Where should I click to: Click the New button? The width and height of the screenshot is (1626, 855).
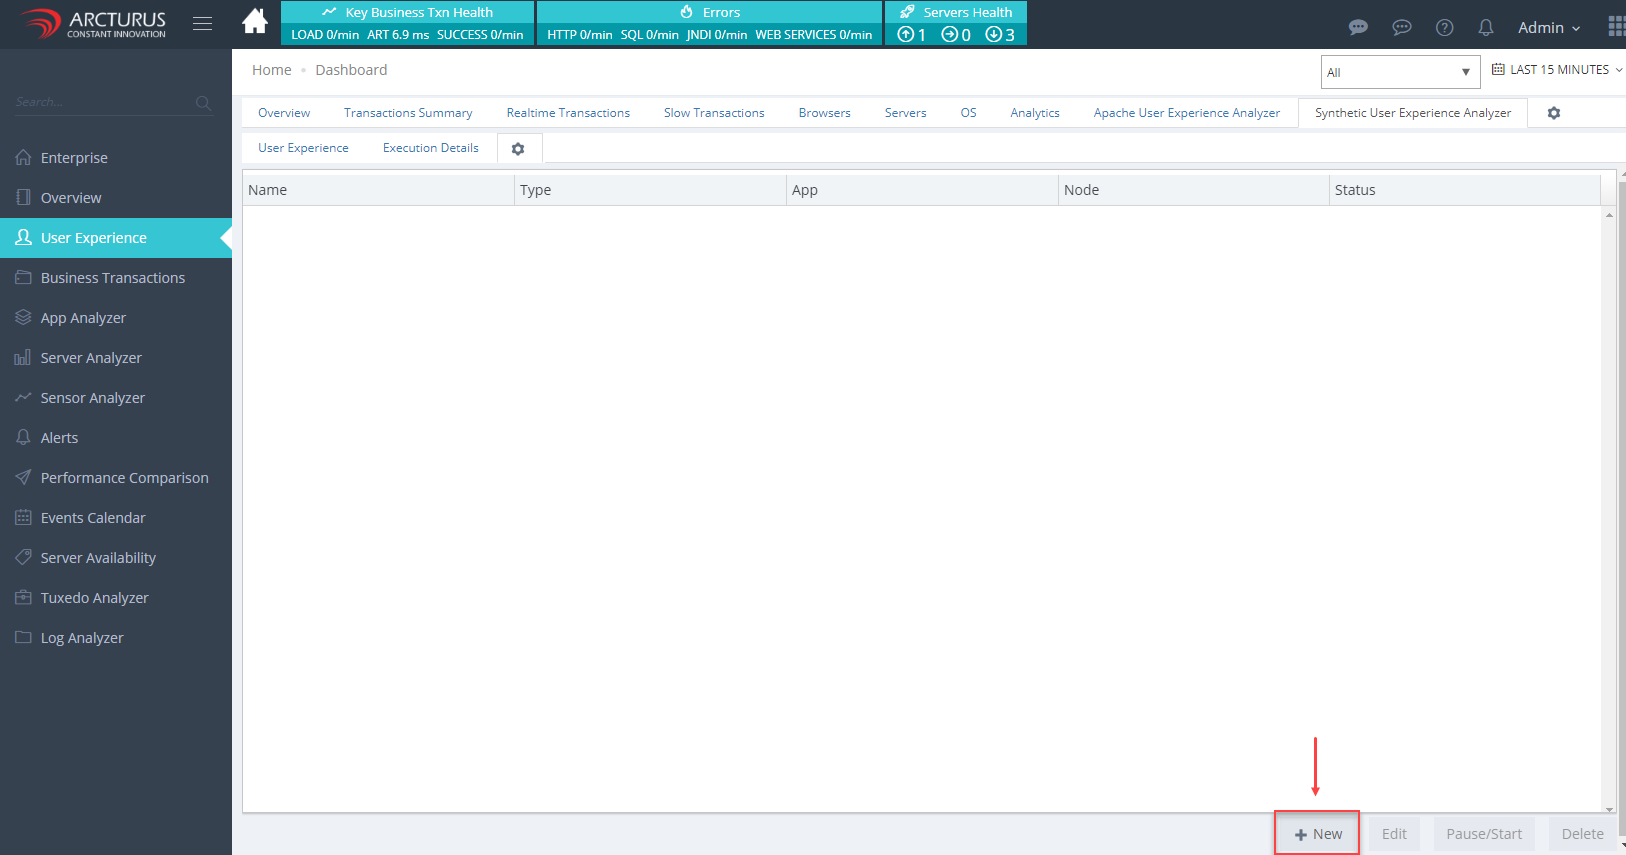pyautogui.click(x=1317, y=834)
